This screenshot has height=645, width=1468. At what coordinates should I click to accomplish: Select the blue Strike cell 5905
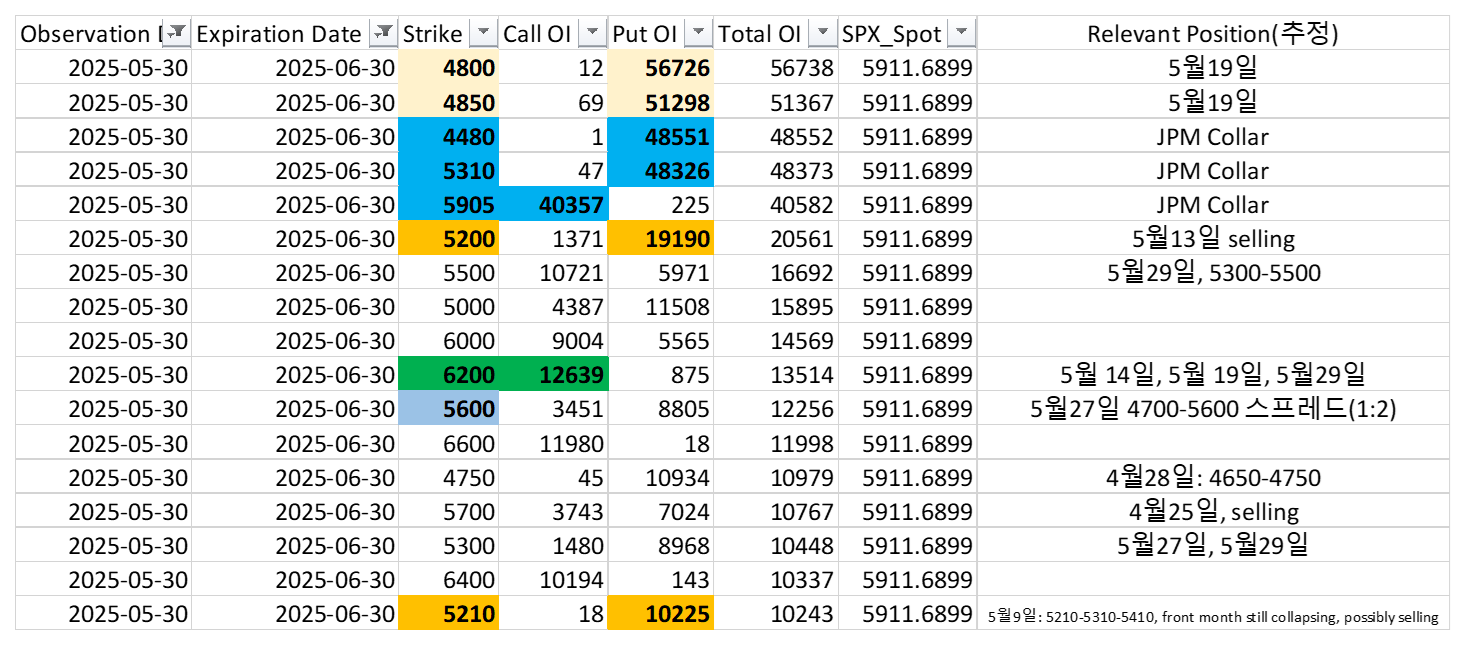click(449, 204)
